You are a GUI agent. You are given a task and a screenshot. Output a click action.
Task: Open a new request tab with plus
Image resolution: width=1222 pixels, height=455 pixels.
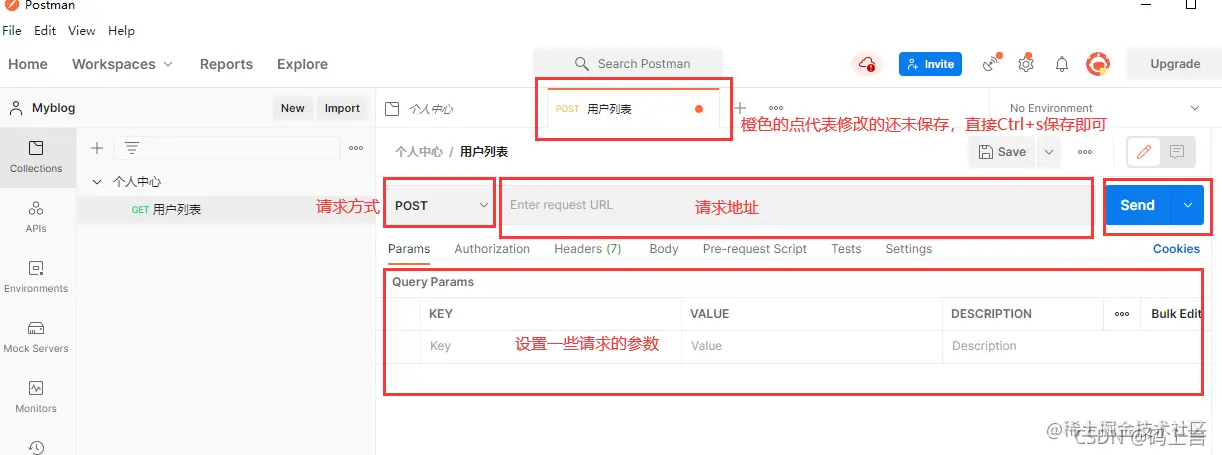click(x=740, y=108)
